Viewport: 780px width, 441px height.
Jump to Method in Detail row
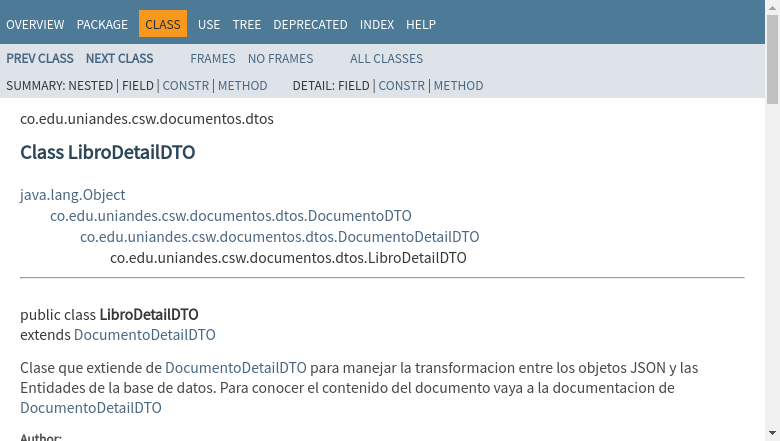pos(458,86)
